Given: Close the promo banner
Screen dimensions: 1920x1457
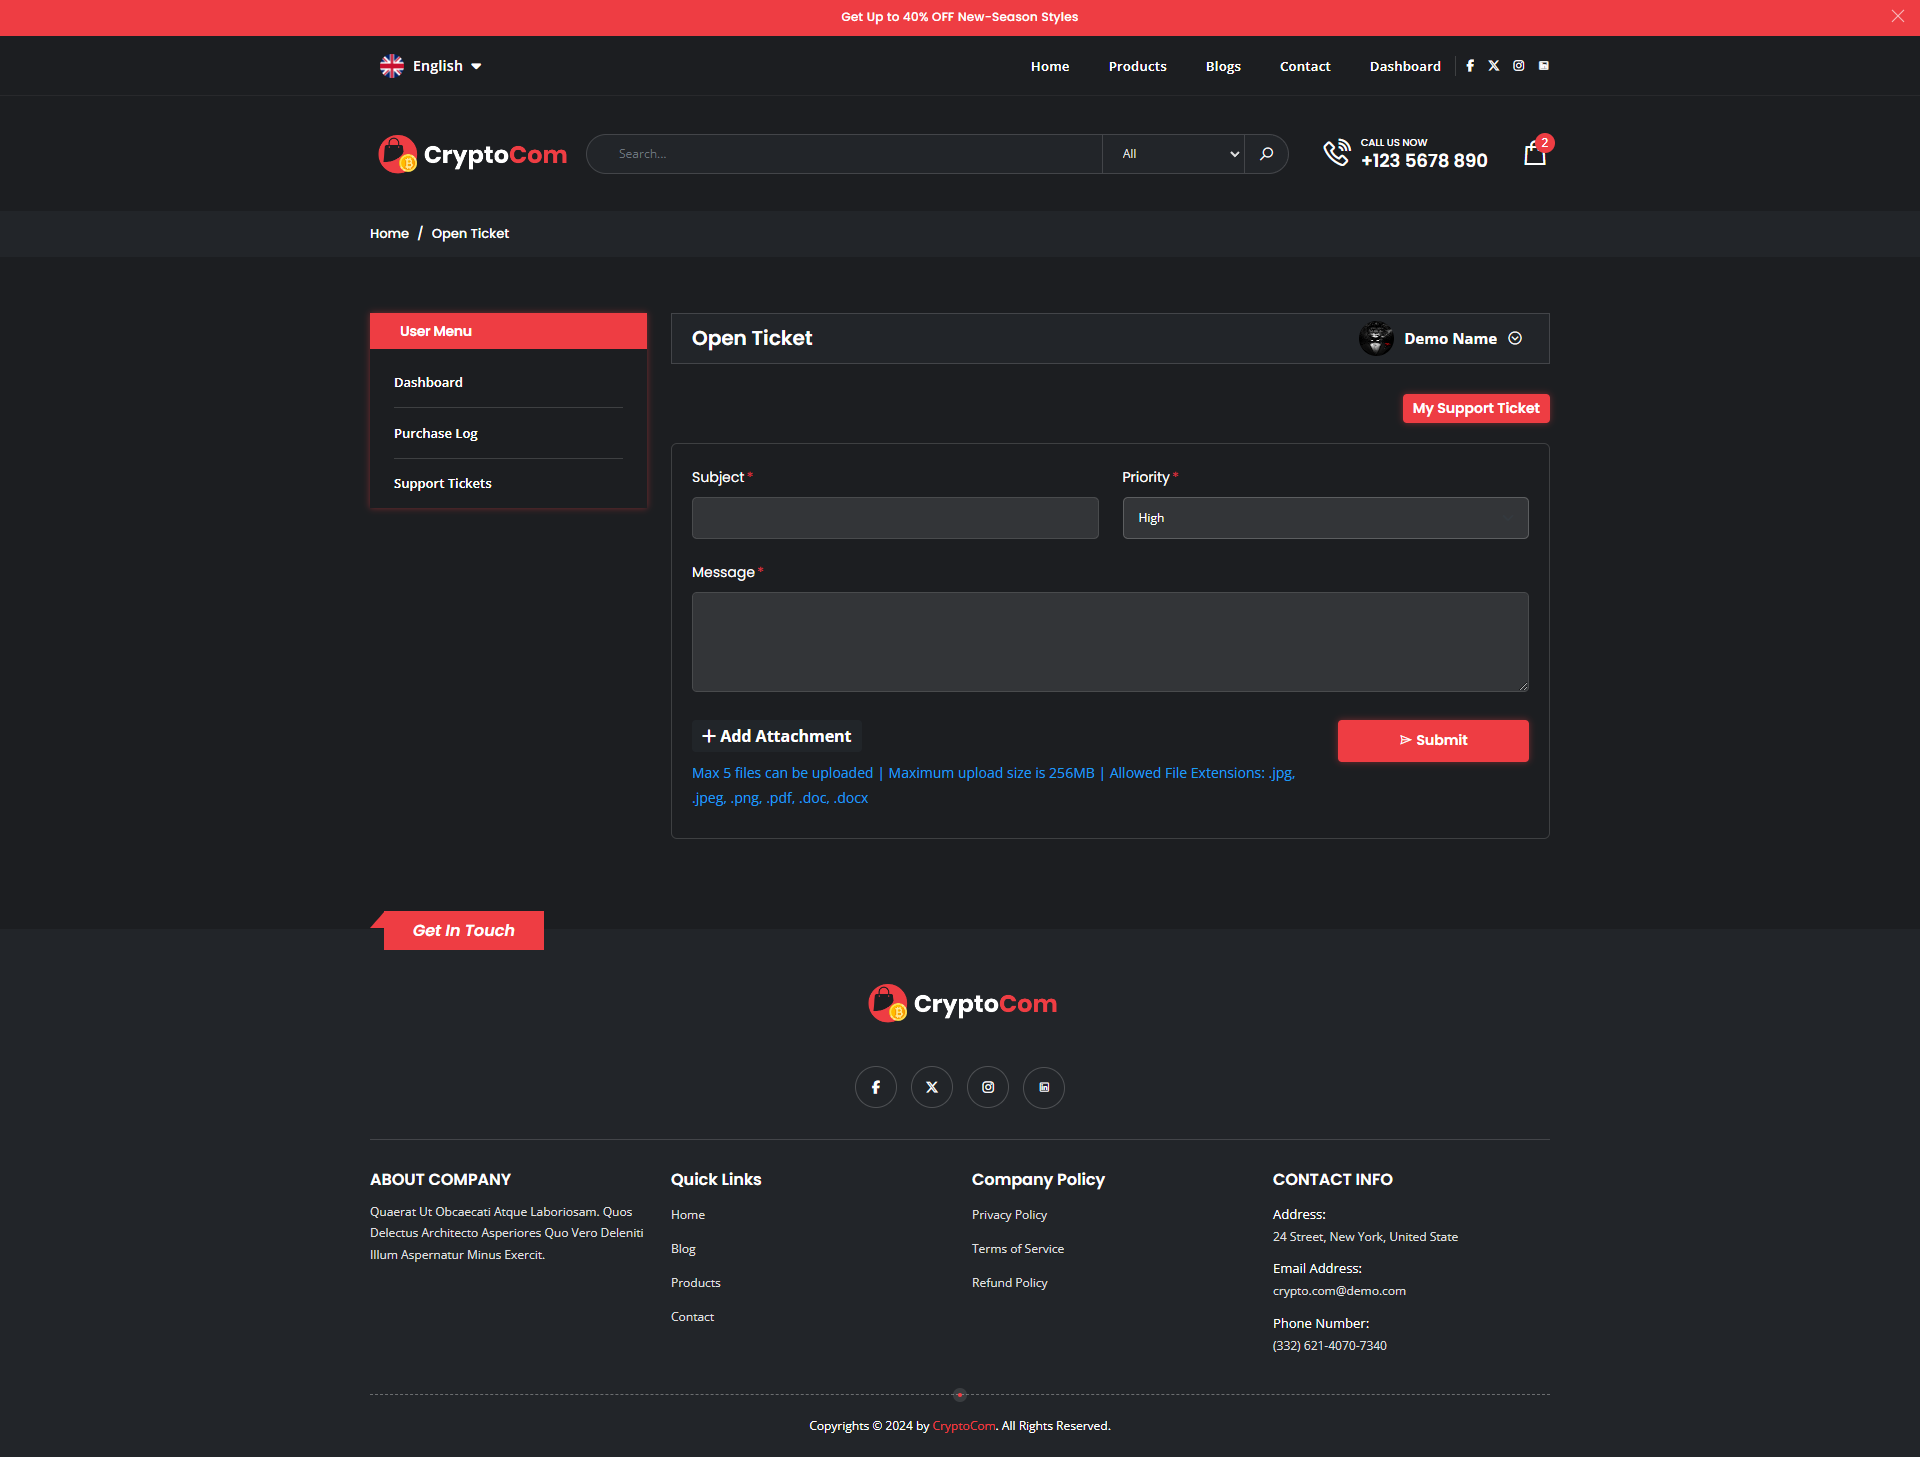Looking at the screenshot, I should 1897,16.
